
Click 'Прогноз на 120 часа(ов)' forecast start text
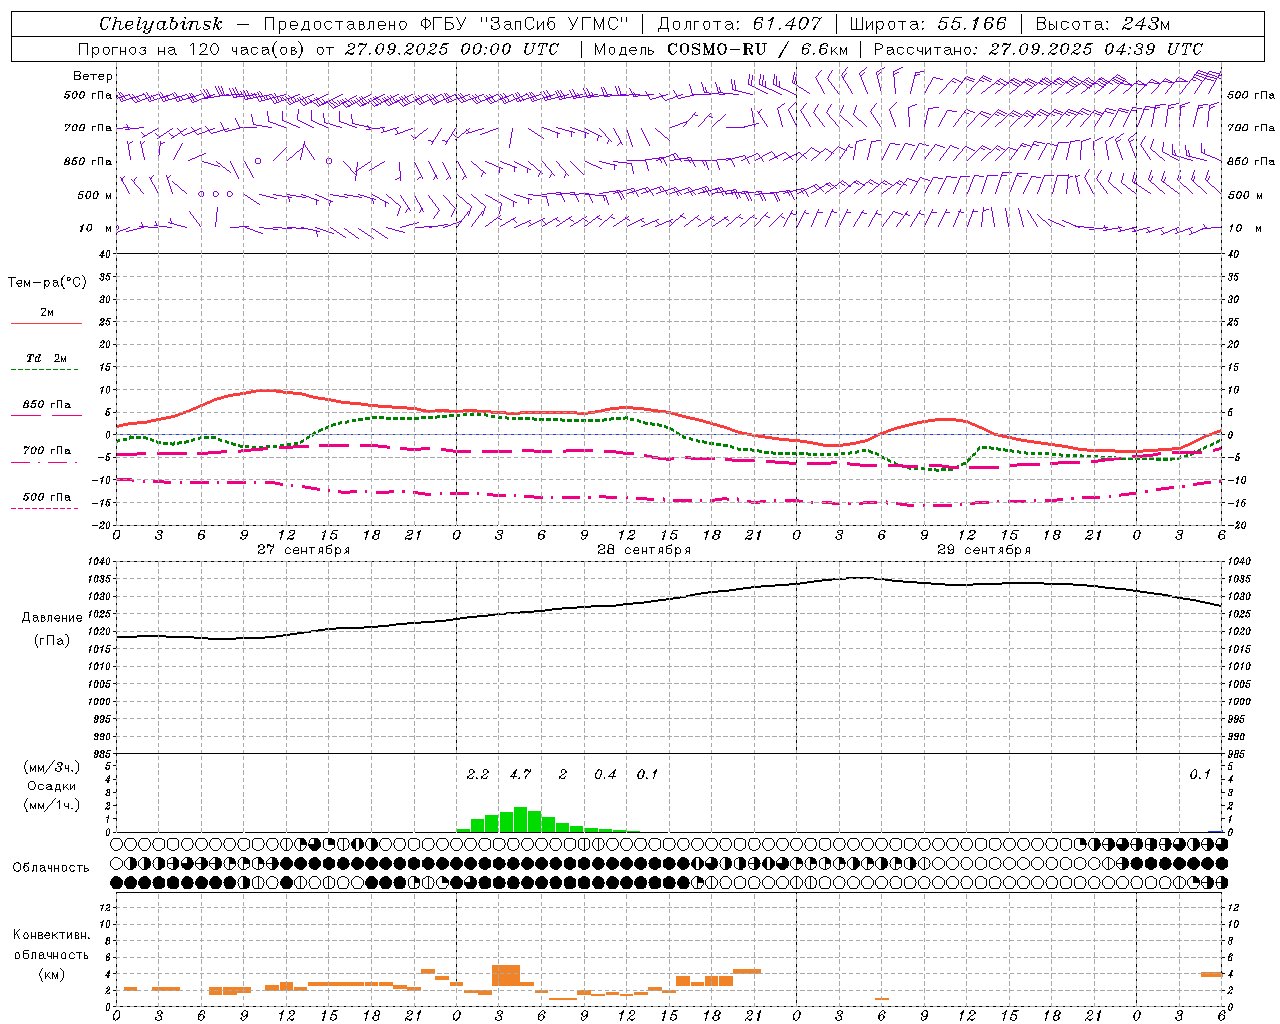192,49
